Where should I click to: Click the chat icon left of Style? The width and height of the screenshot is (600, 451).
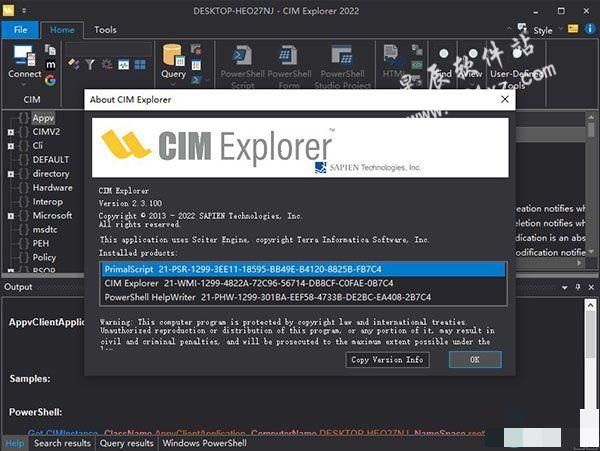tap(522, 28)
